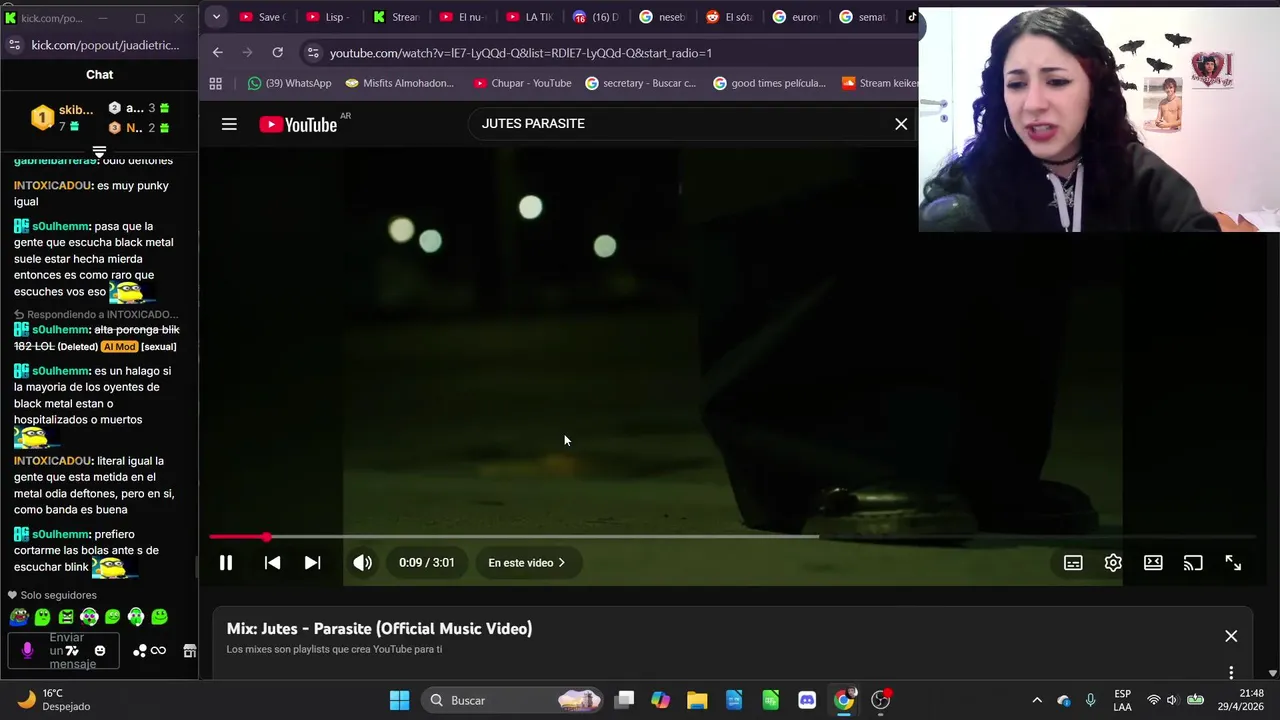Image resolution: width=1280 pixels, height=720 pixels.
Task: Switch to the '(16) D' tab
Action: click(596, 17)
